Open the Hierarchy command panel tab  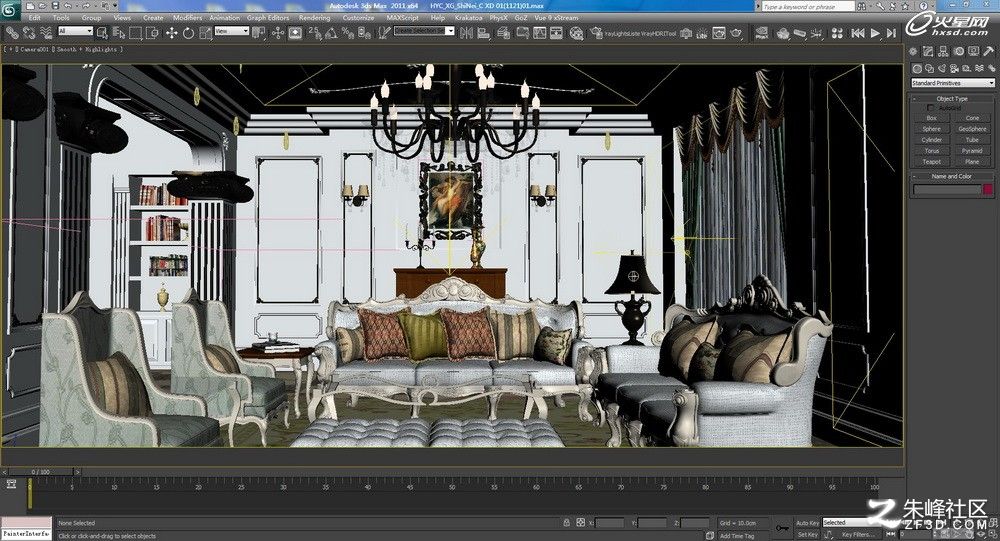click(944, 51)
